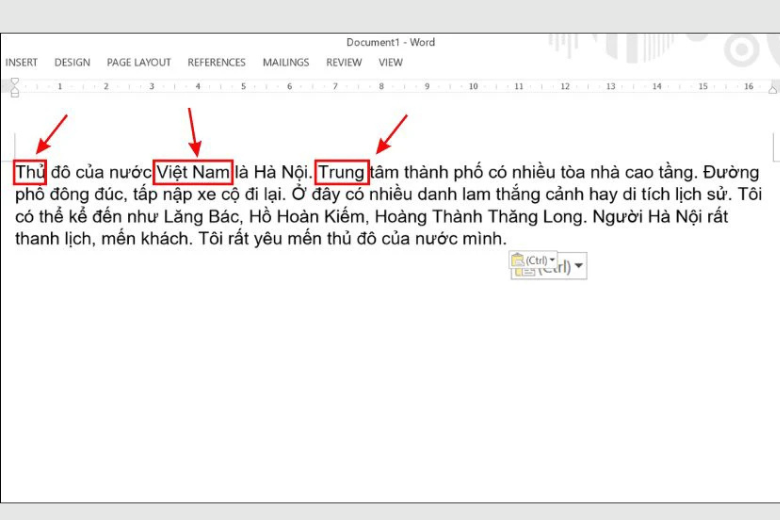This screenshot has height=520, width=780.
Task: Click on "Hồ Hoàn Kiếm" in the text
Action: 307,217
